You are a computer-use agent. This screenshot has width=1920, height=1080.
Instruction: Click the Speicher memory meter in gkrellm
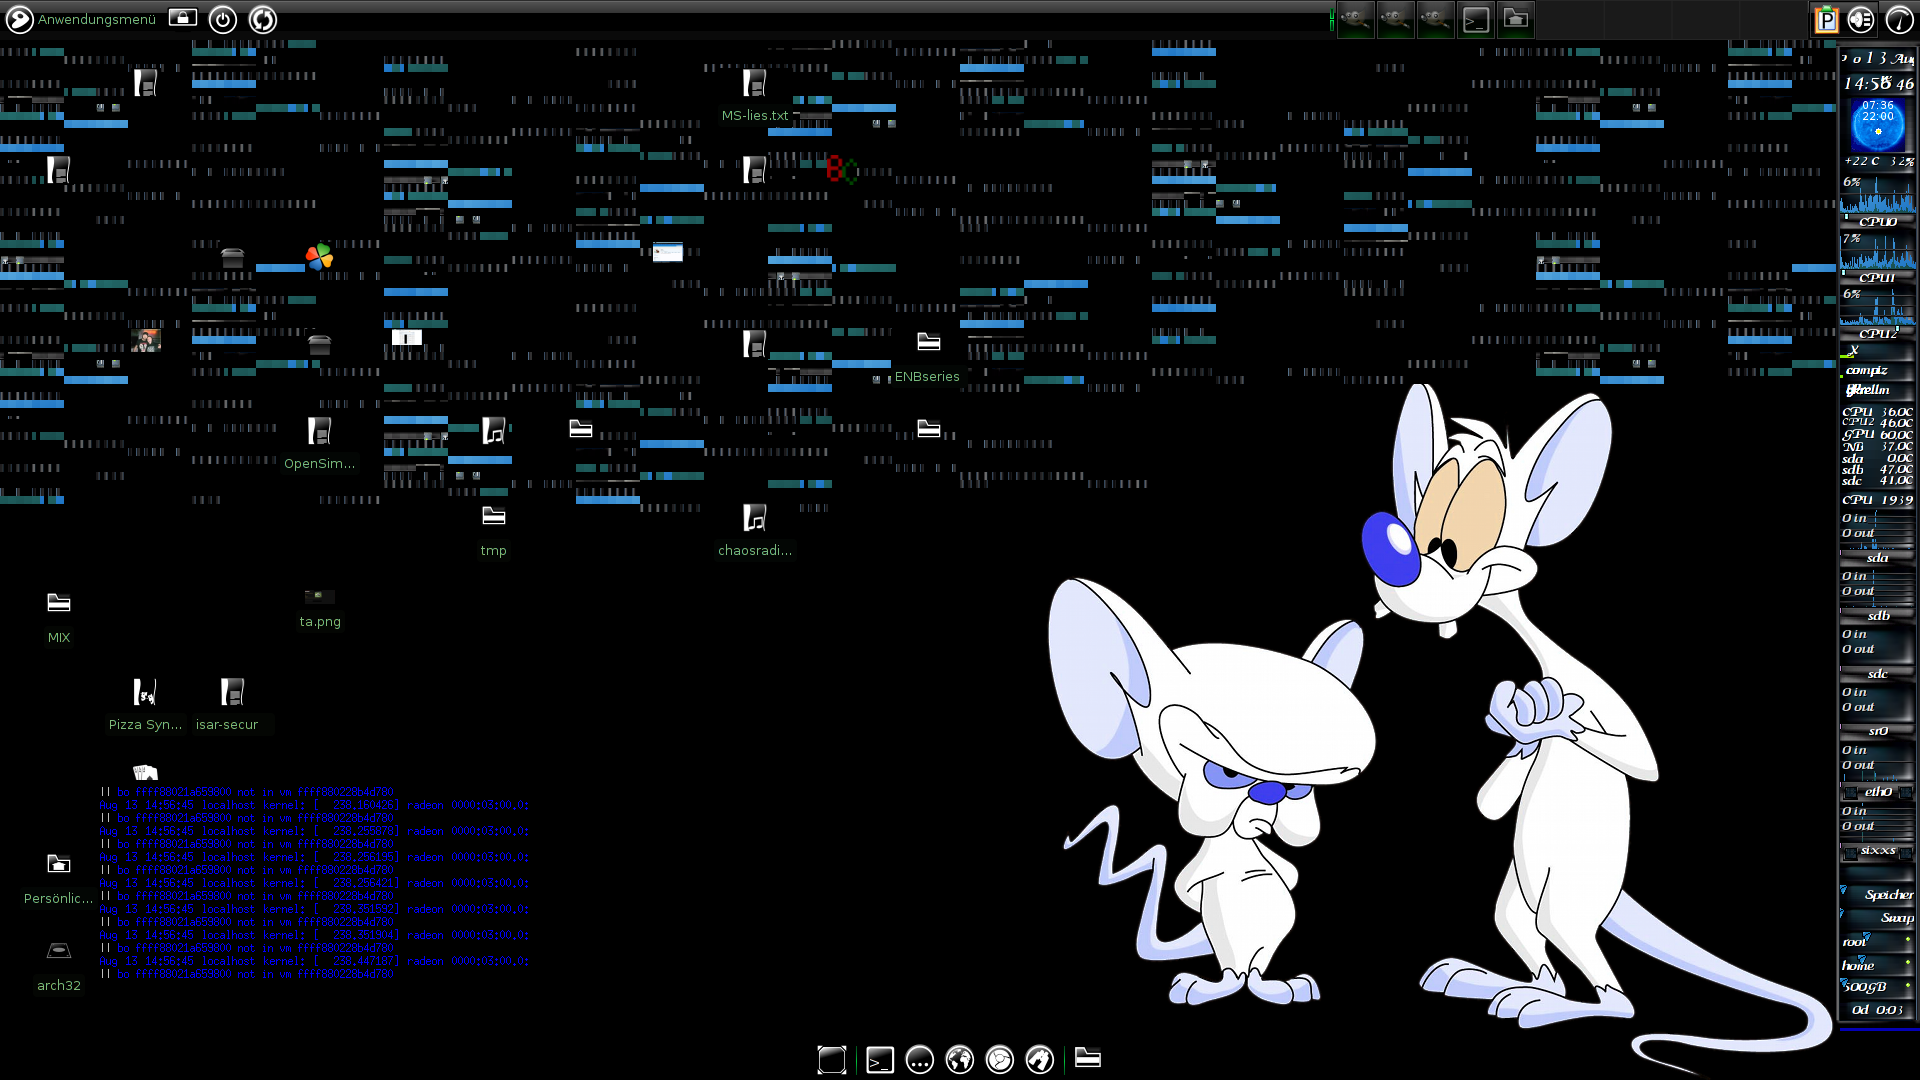click(1878, 894)
